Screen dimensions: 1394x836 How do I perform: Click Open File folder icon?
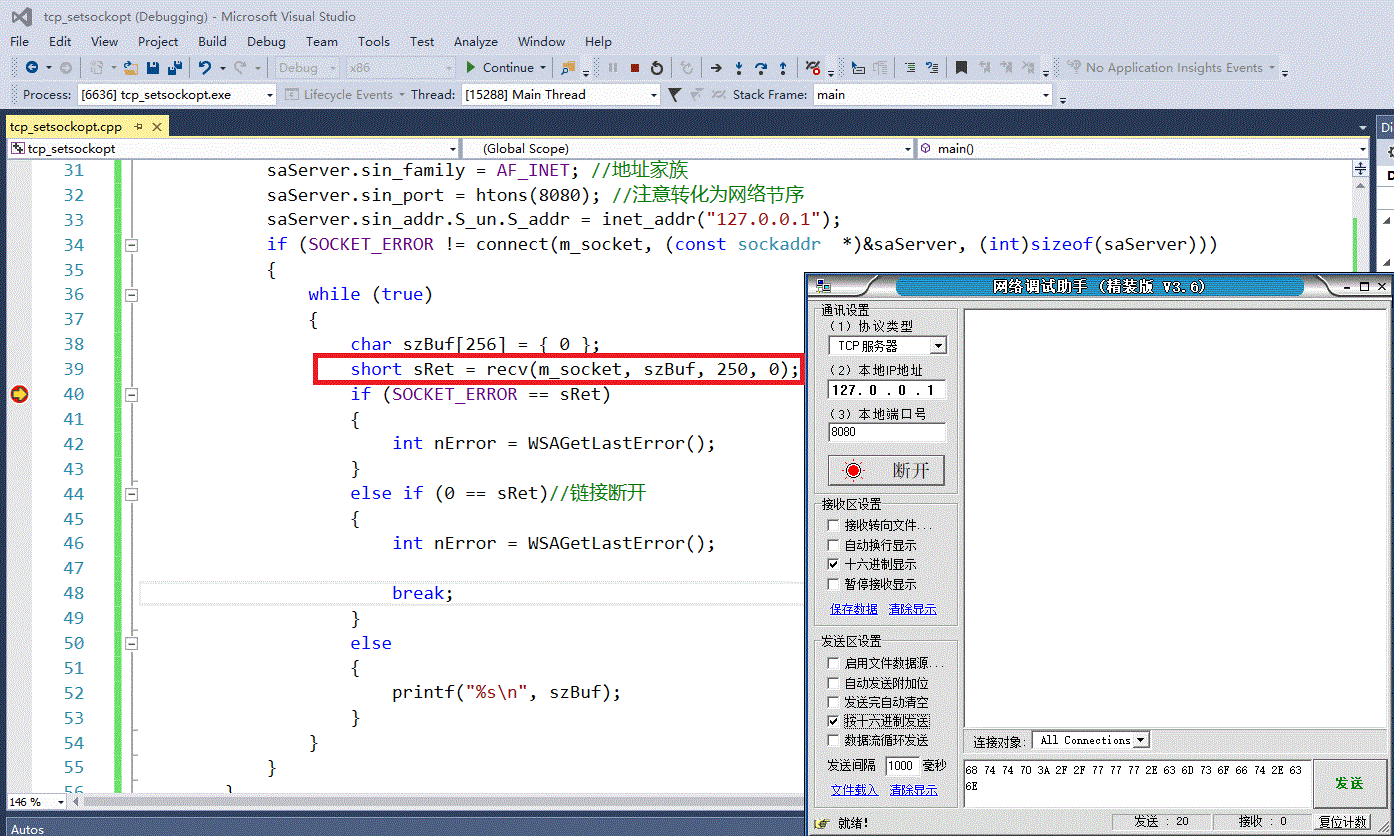130,68
